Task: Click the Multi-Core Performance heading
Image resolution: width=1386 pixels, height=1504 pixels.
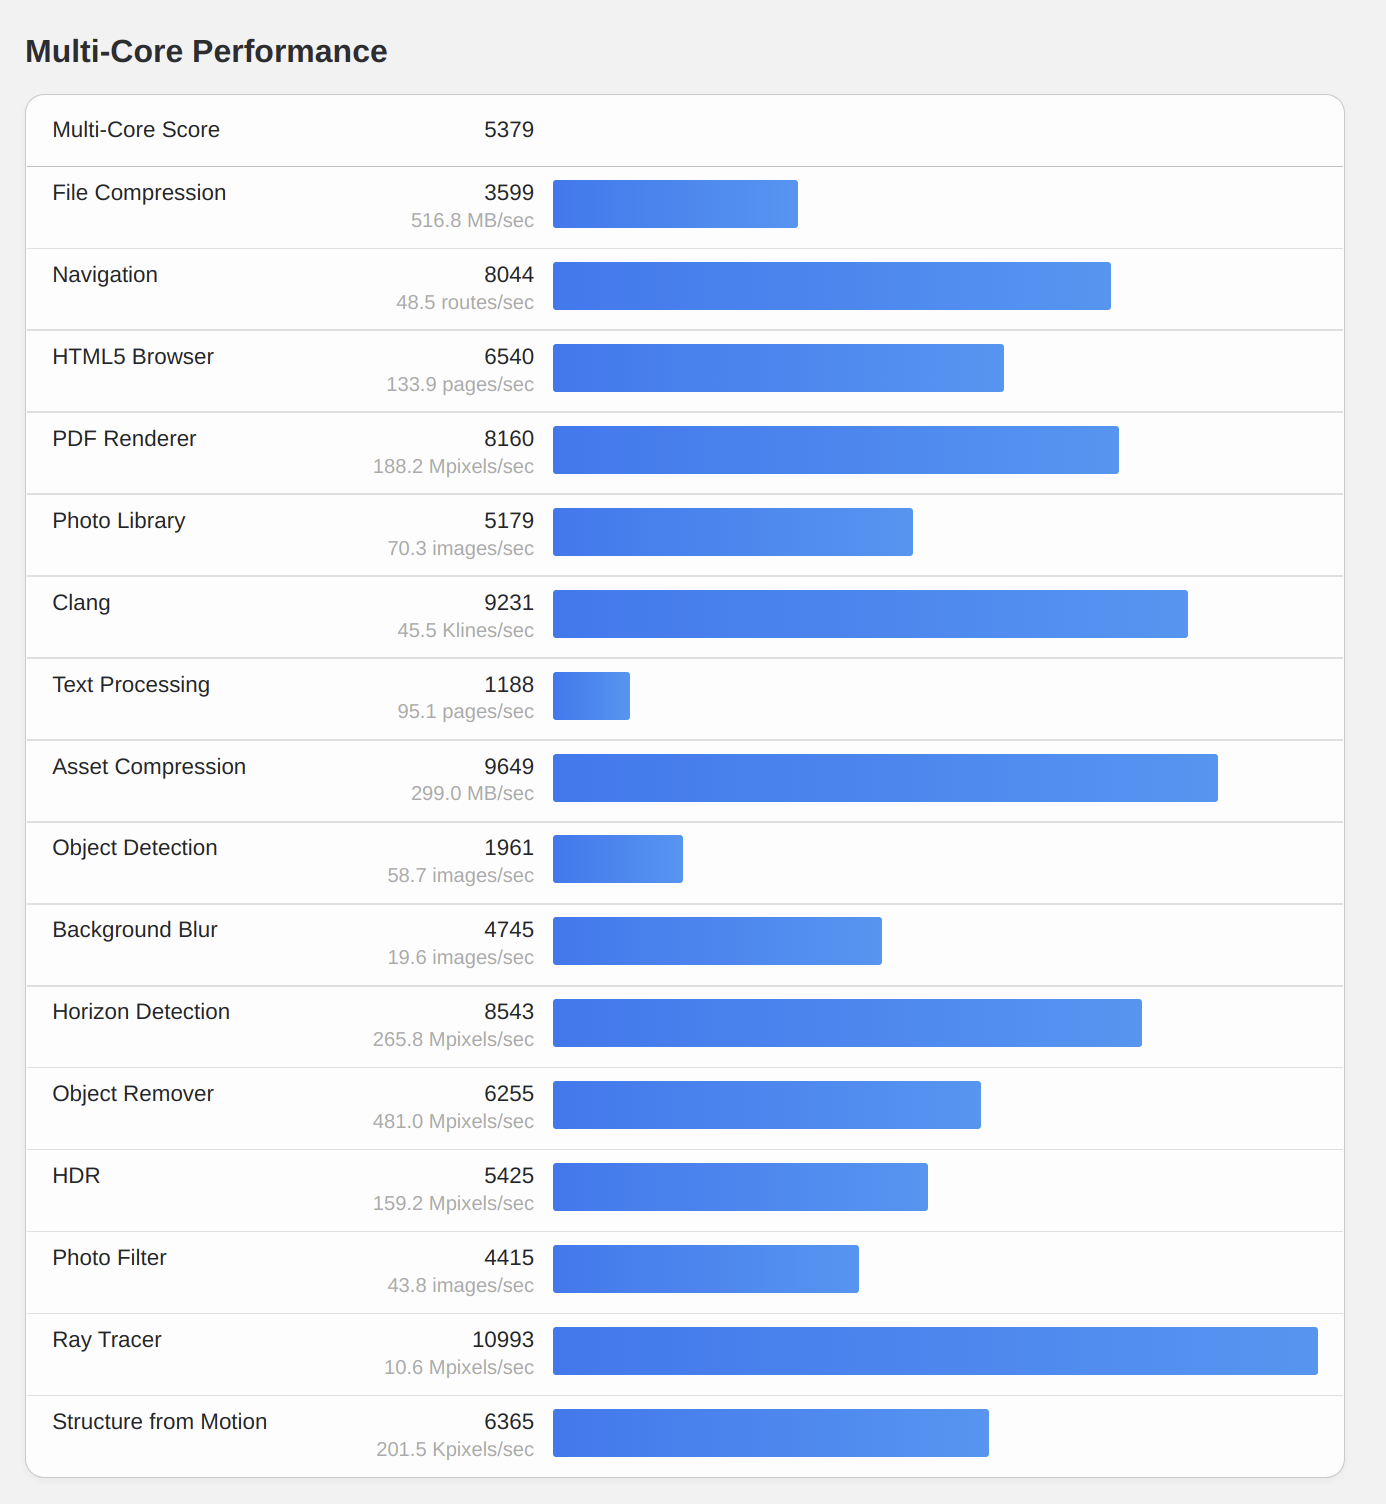Action: 206,51
